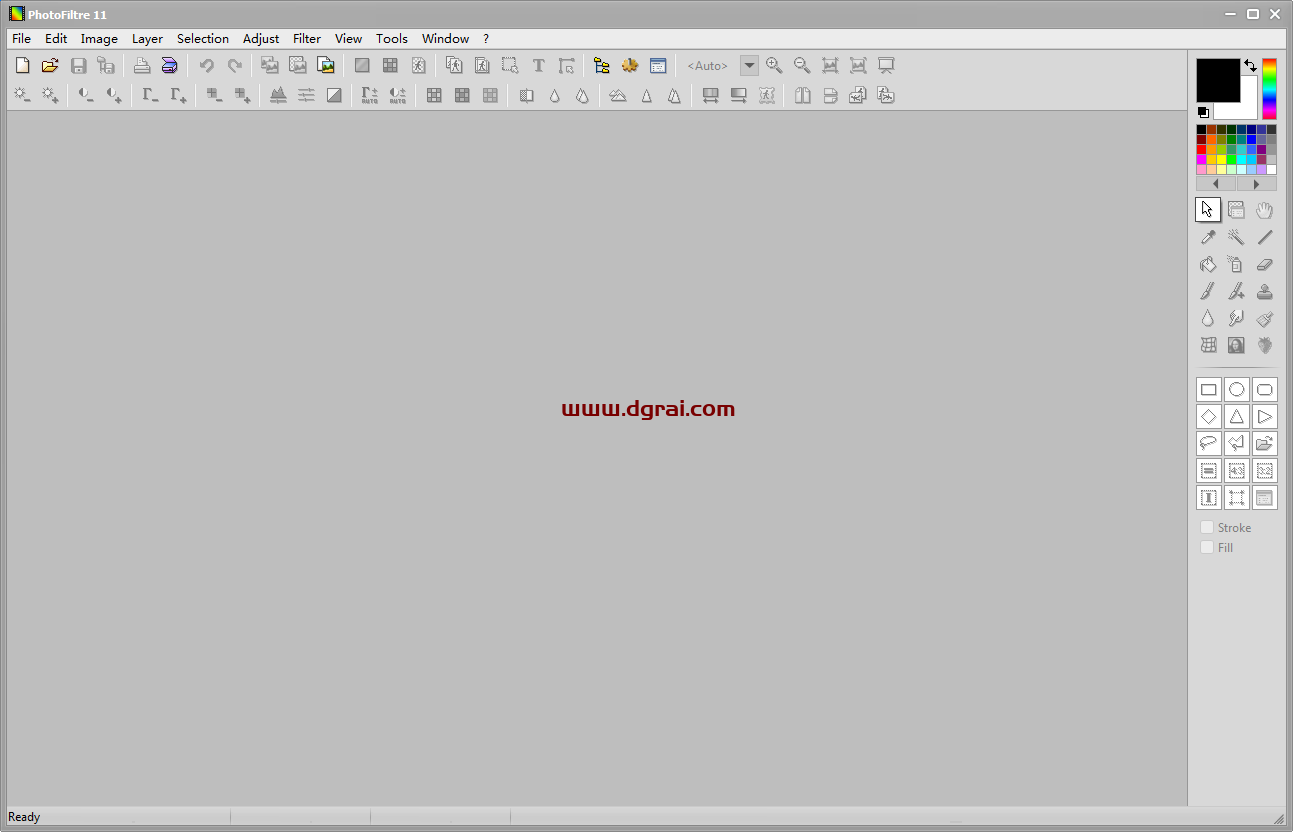Open the ? help menu

click(486, 39)
